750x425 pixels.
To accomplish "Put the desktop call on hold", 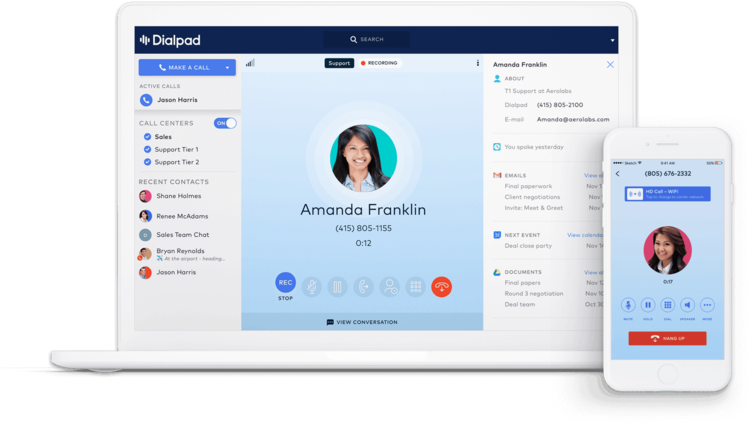I will click(338, 287).
